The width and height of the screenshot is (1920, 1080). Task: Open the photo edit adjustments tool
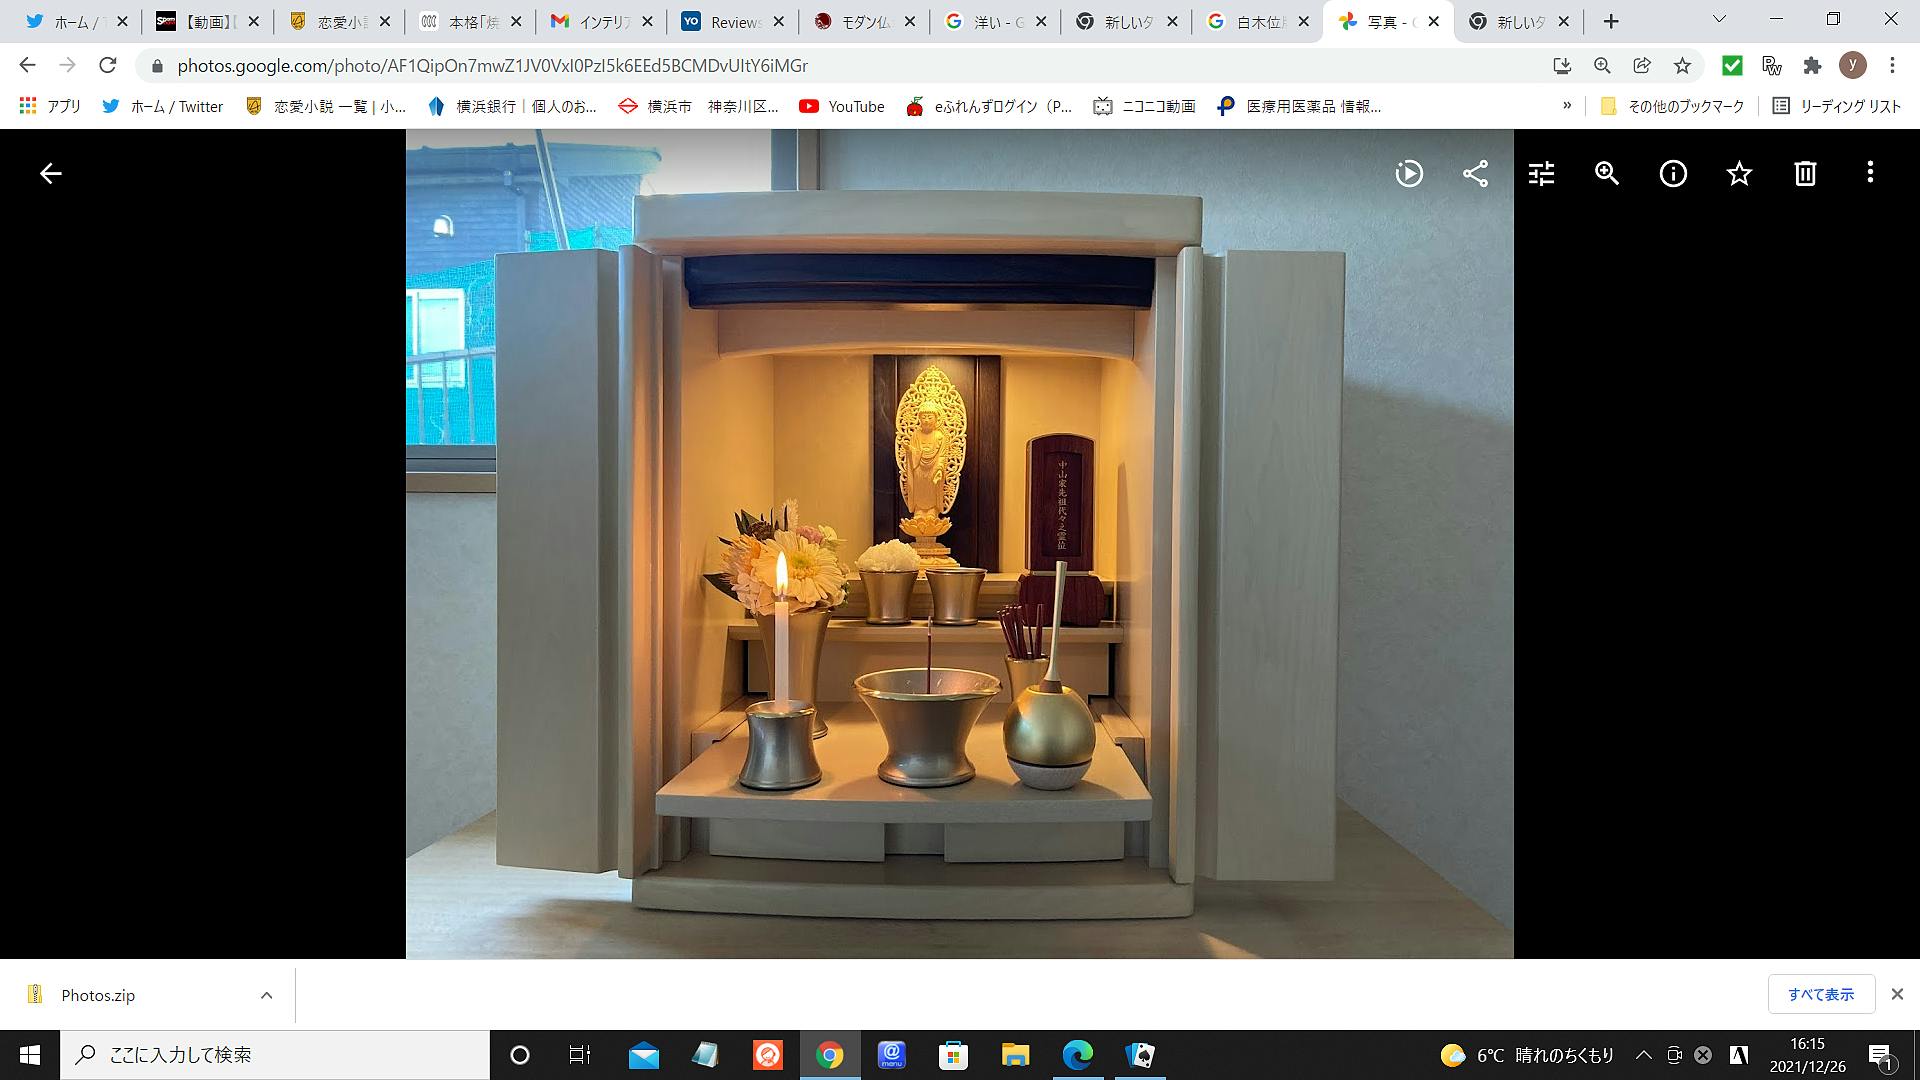click(1541, 173)
